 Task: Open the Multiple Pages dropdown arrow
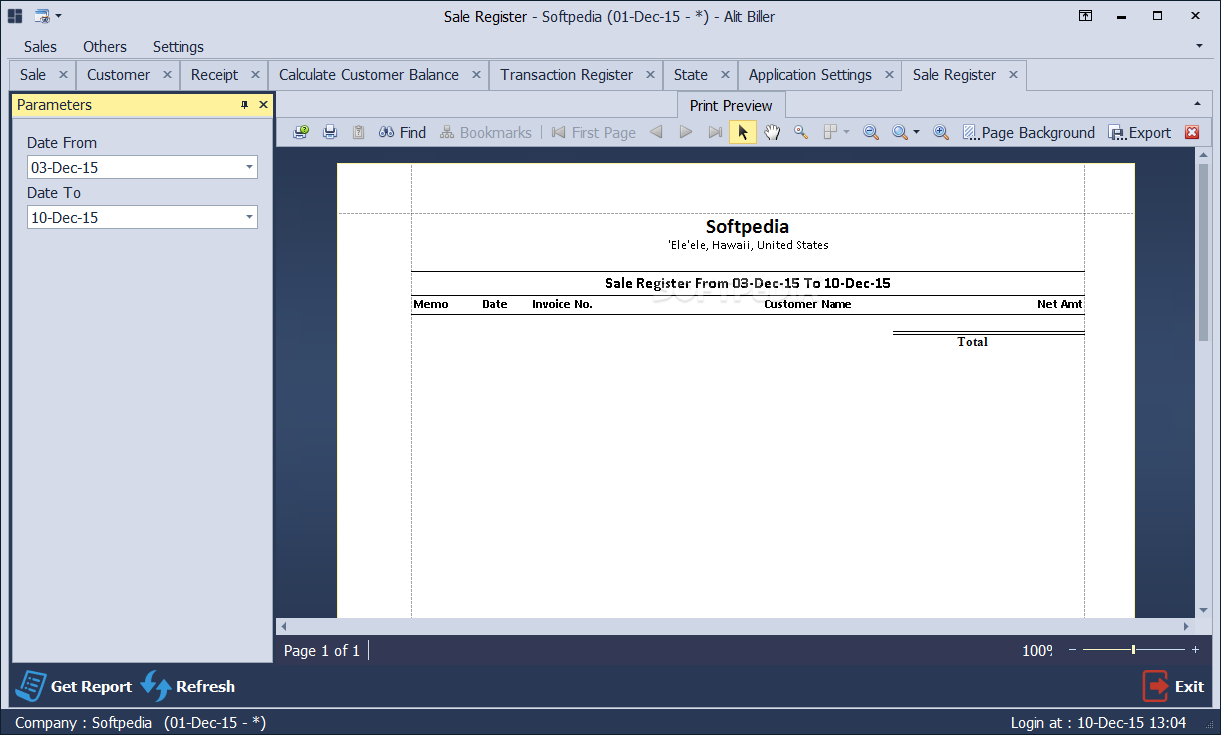(847, 132)
